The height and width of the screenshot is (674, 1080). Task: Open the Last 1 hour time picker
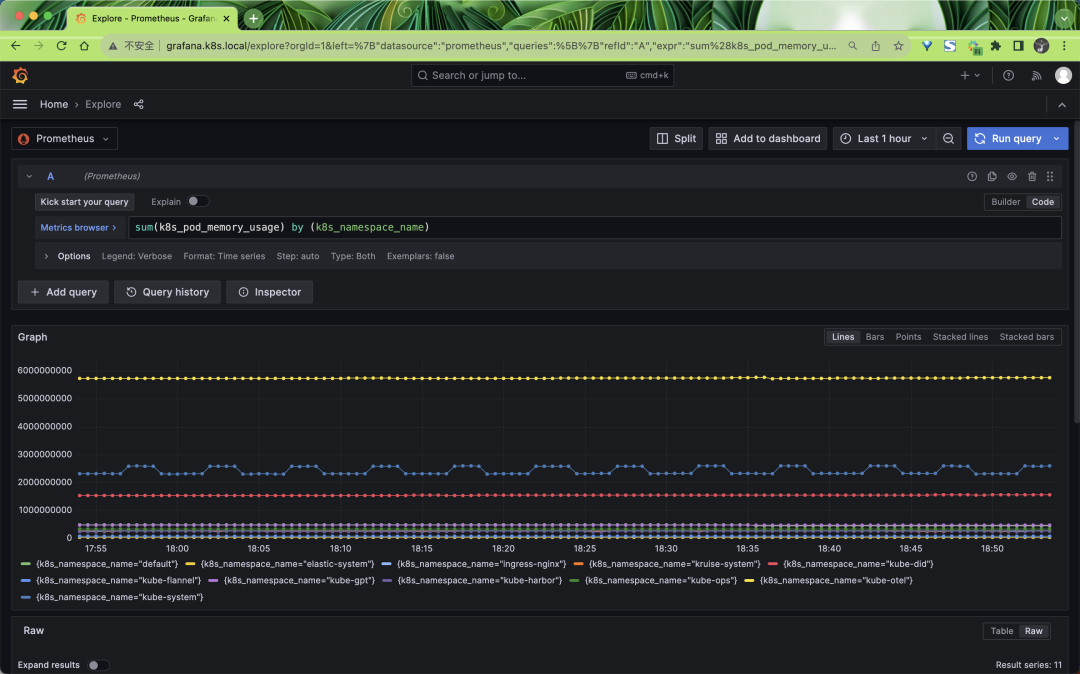coord(884,138)
